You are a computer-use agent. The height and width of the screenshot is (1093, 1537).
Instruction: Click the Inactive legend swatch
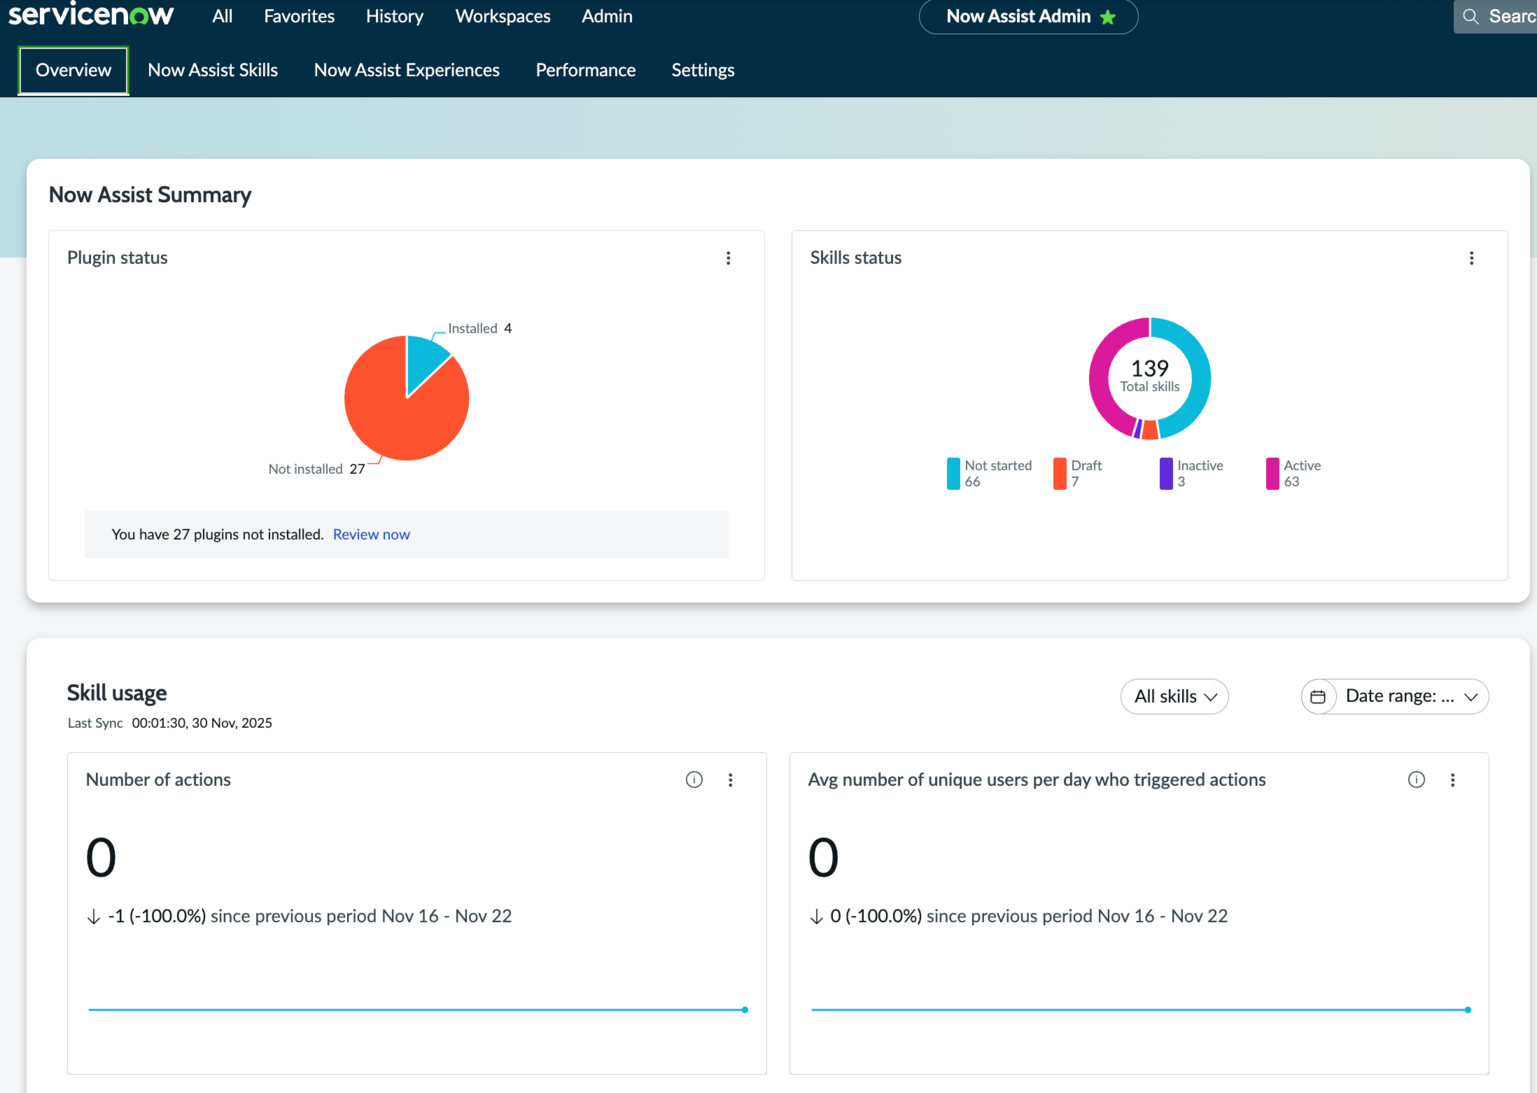coord(1166,473)
